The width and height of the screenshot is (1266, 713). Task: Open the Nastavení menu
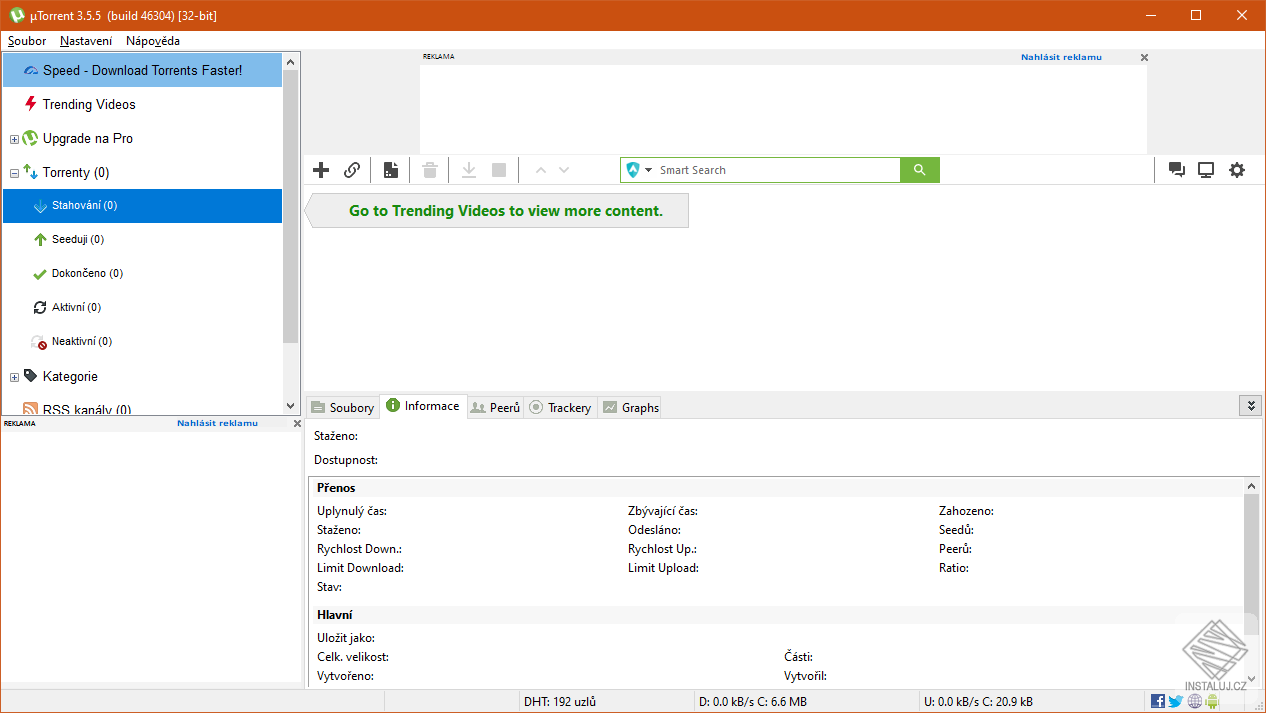point(85,41)
